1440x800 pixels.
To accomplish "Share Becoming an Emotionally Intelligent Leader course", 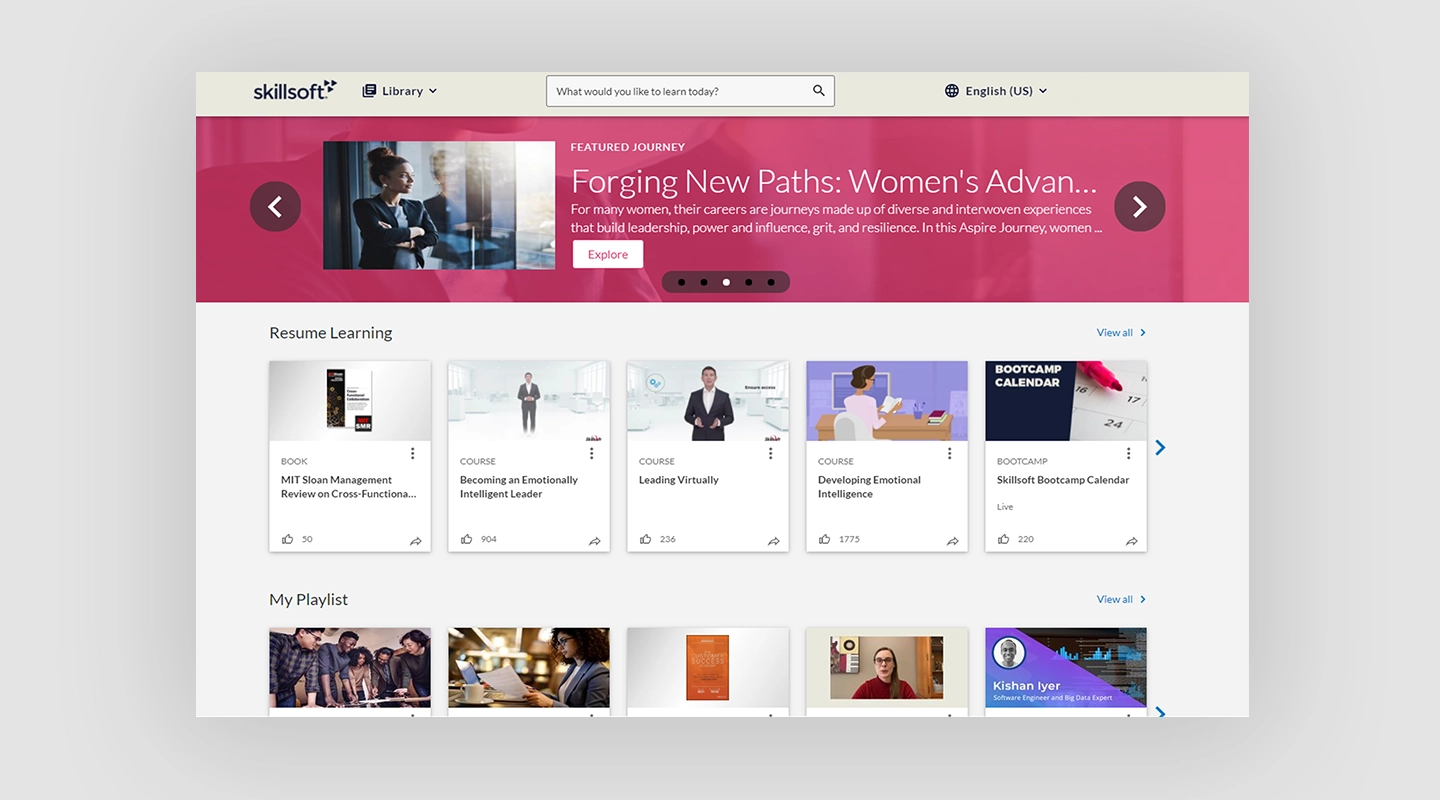I will (x=595, y=541).
